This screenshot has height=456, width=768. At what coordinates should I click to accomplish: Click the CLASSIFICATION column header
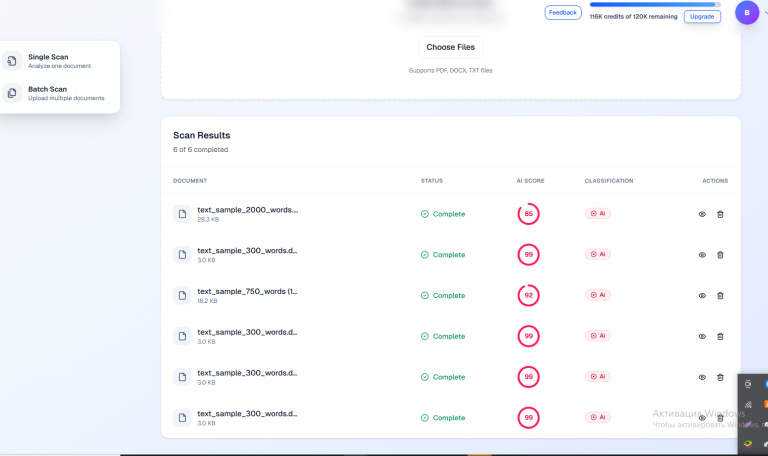pos(609,181)
